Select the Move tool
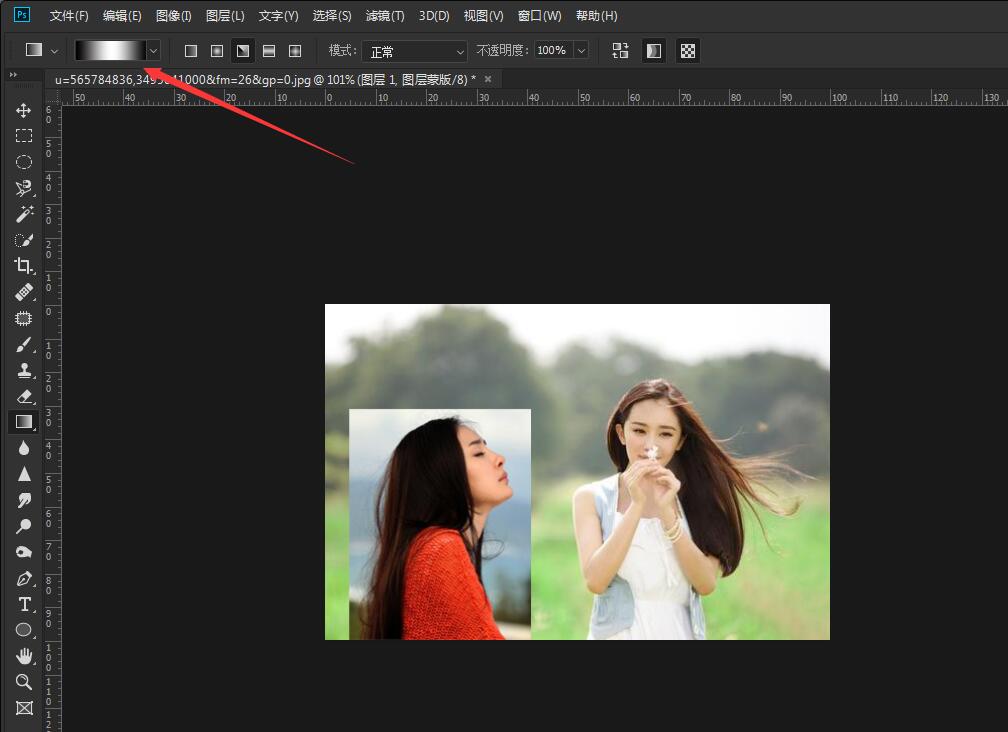1008x732 pixels. pyautogui.click(x=24, y=111)
